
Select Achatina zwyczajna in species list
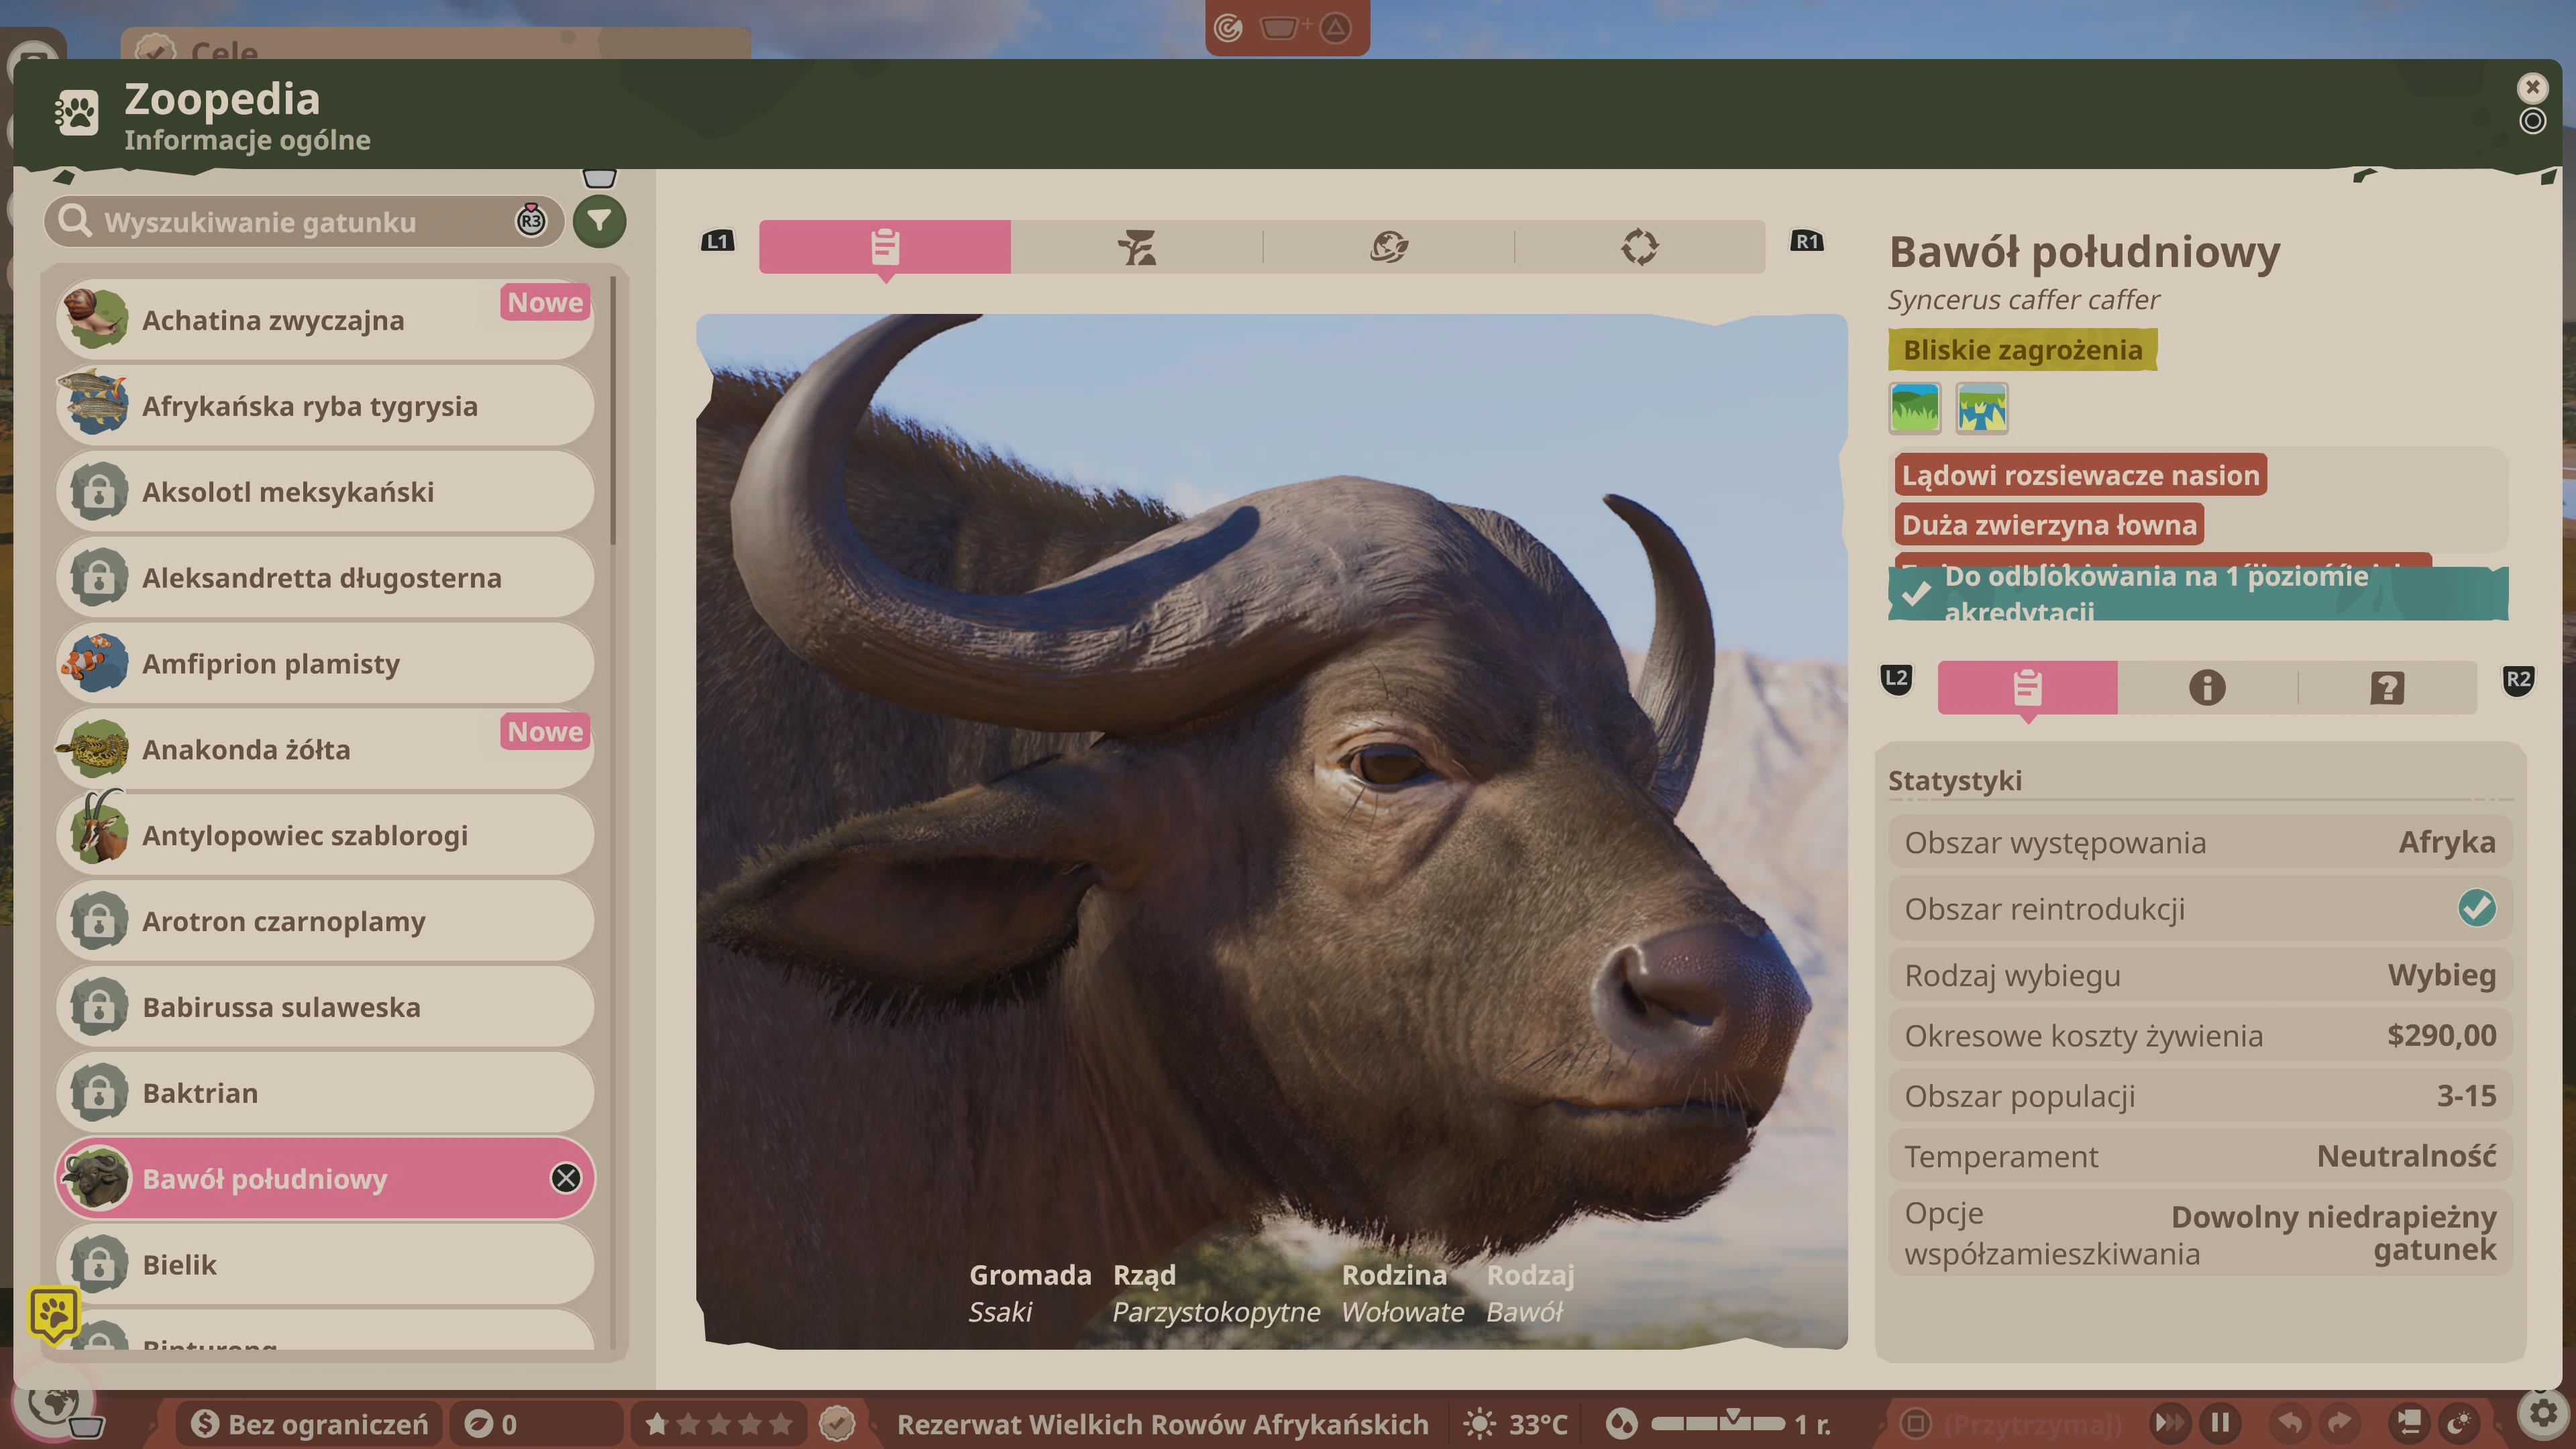point(325,320)
